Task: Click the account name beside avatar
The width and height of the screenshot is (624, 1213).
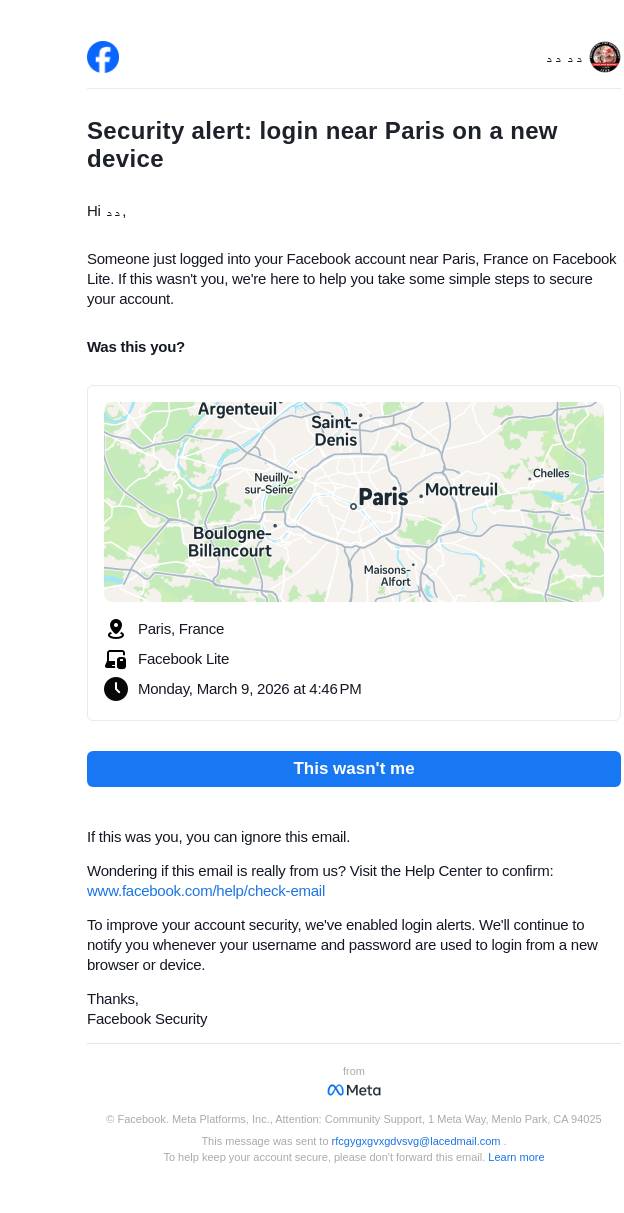Action: click(x=564, y=59)
